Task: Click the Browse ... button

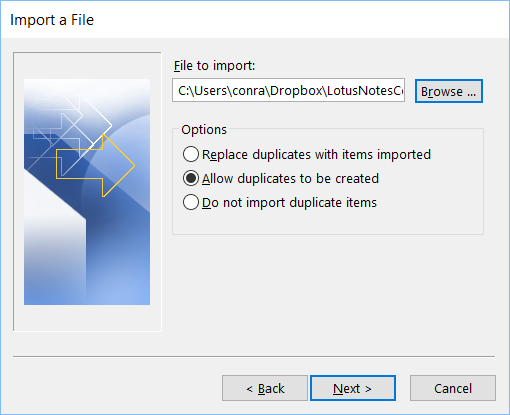Action: (449, 91)
